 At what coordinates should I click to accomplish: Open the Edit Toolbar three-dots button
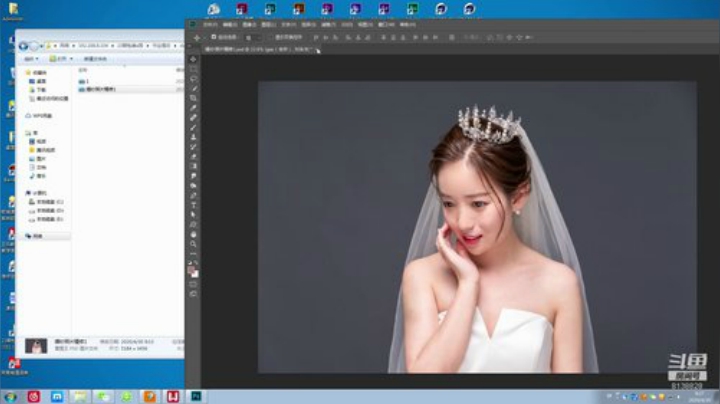[193, 254]
